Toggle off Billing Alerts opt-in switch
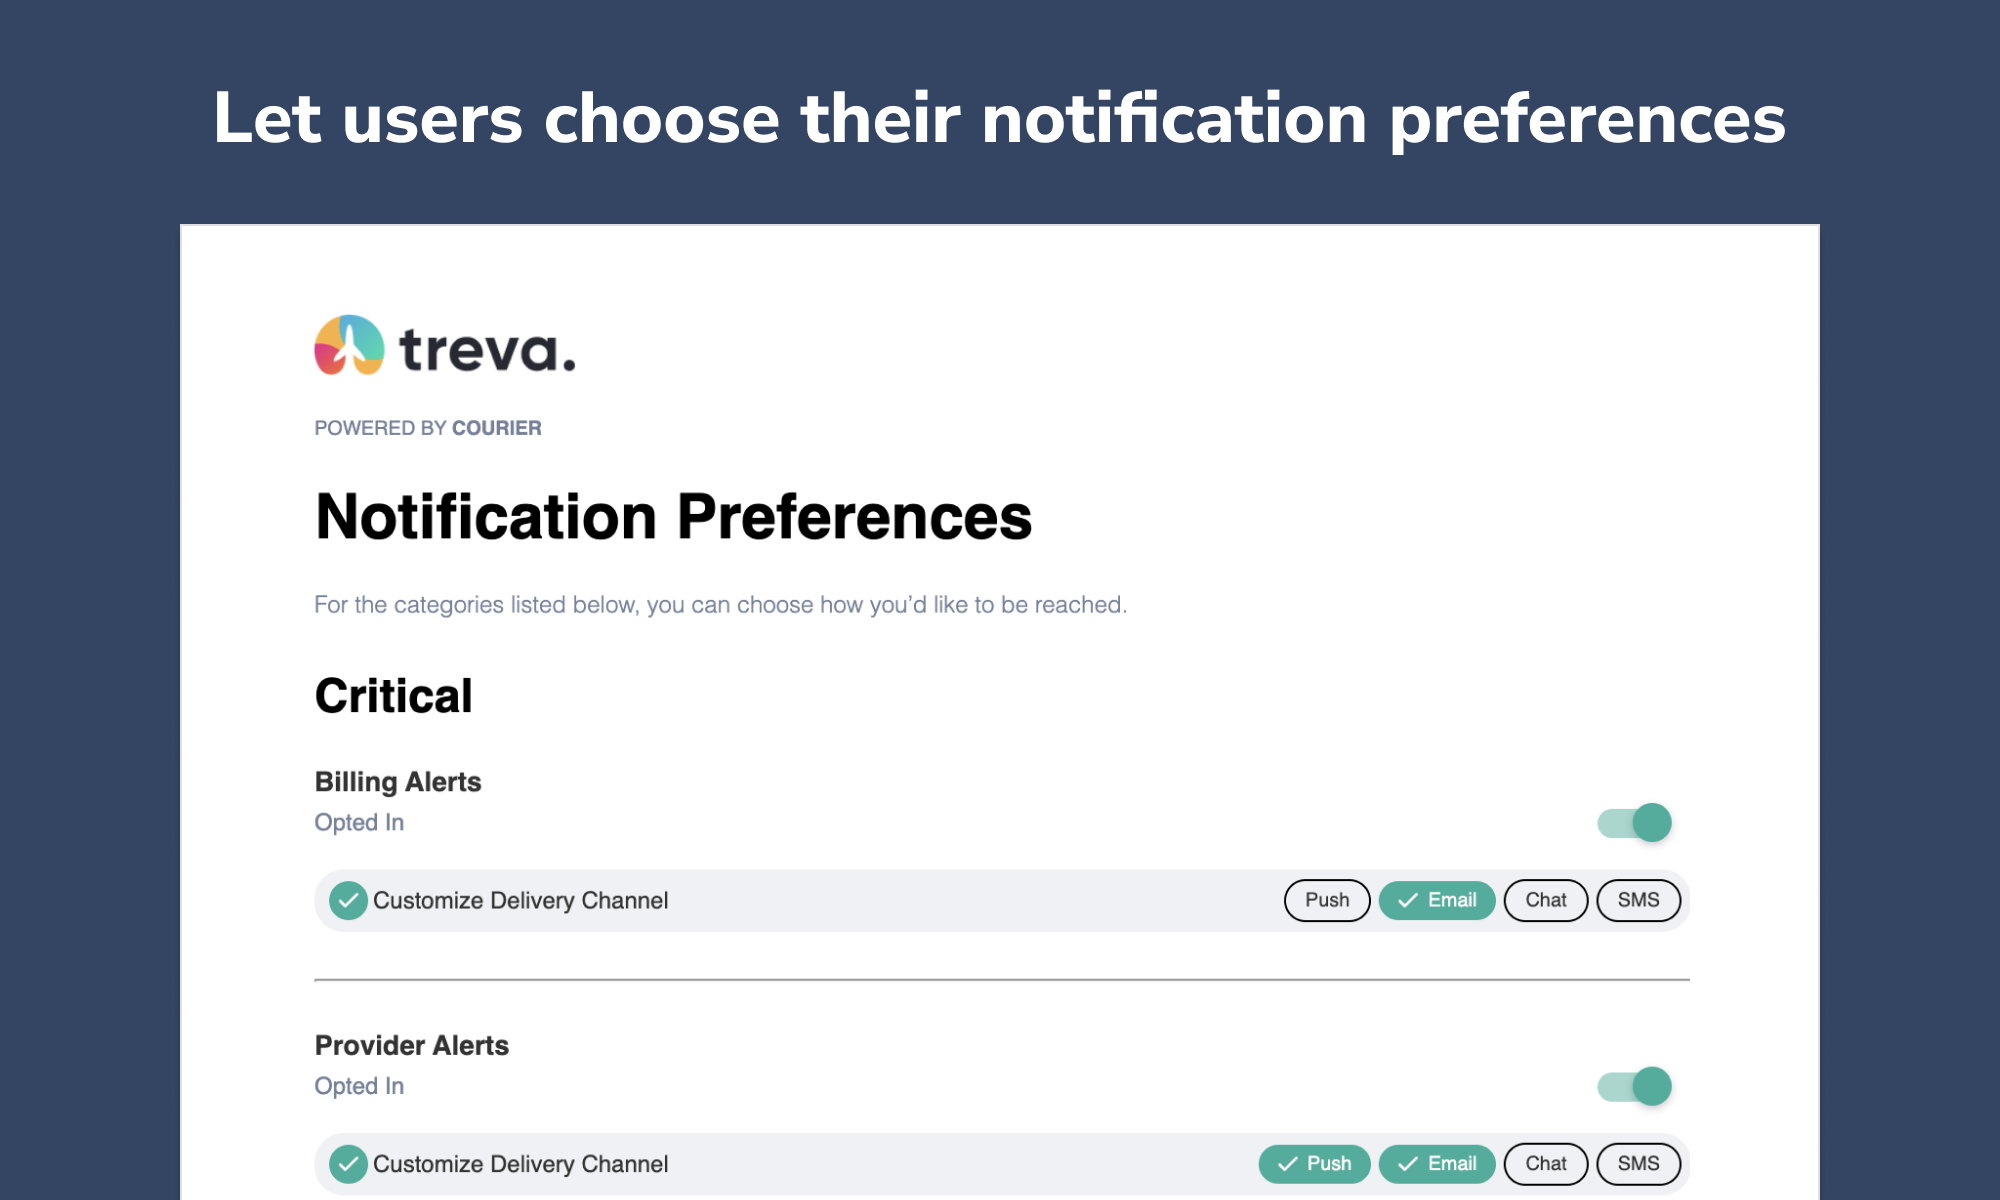Viewport: 2000px width, 1200px height. point(1635,823)
